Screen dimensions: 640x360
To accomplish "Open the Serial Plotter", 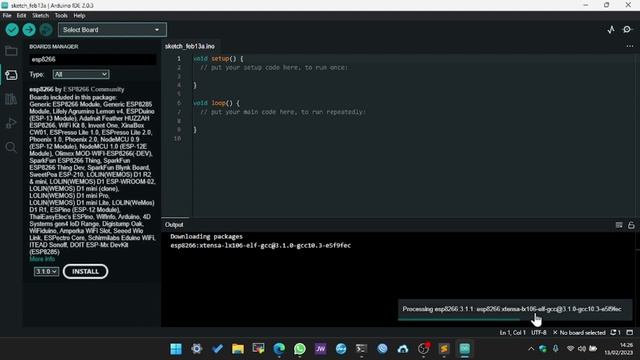I will (611, 29).
